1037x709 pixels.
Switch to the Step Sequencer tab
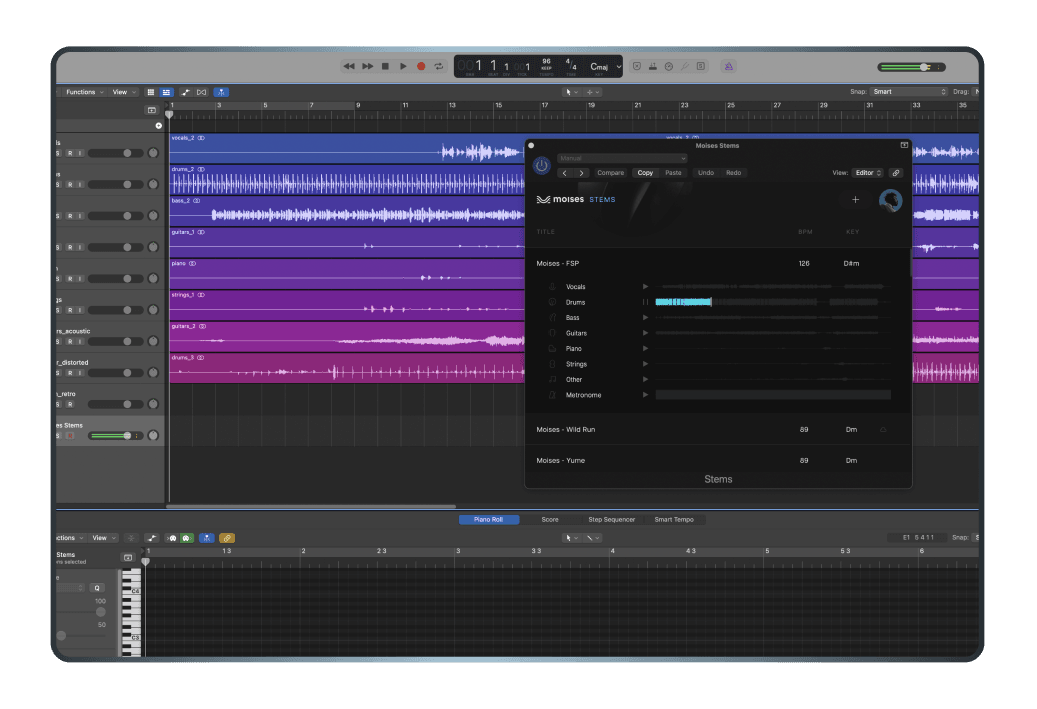(x=612, y=520)
